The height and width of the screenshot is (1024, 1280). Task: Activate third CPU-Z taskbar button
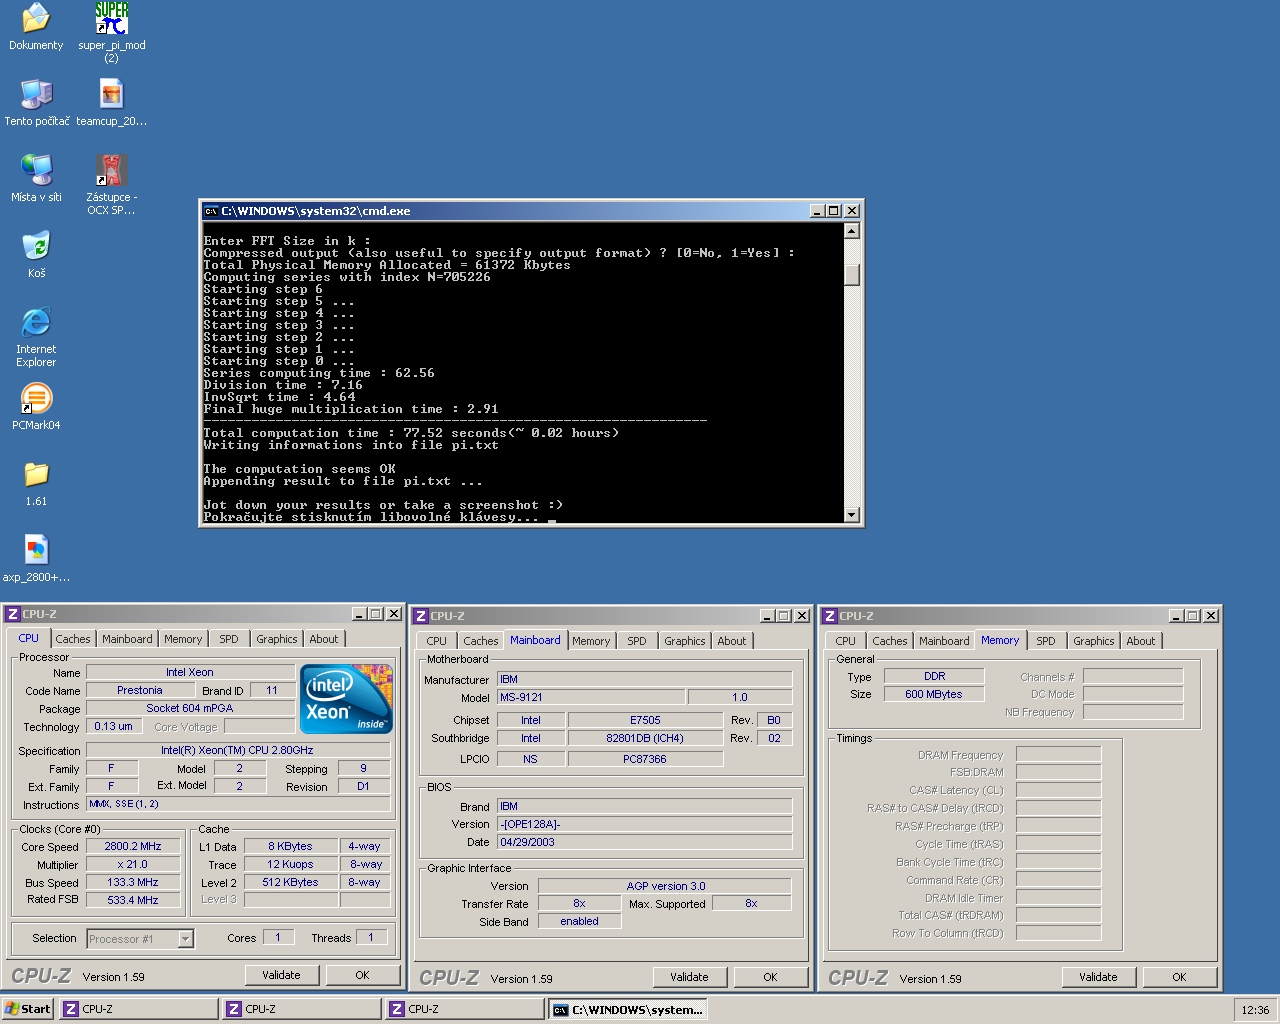tap(465, 1009)
